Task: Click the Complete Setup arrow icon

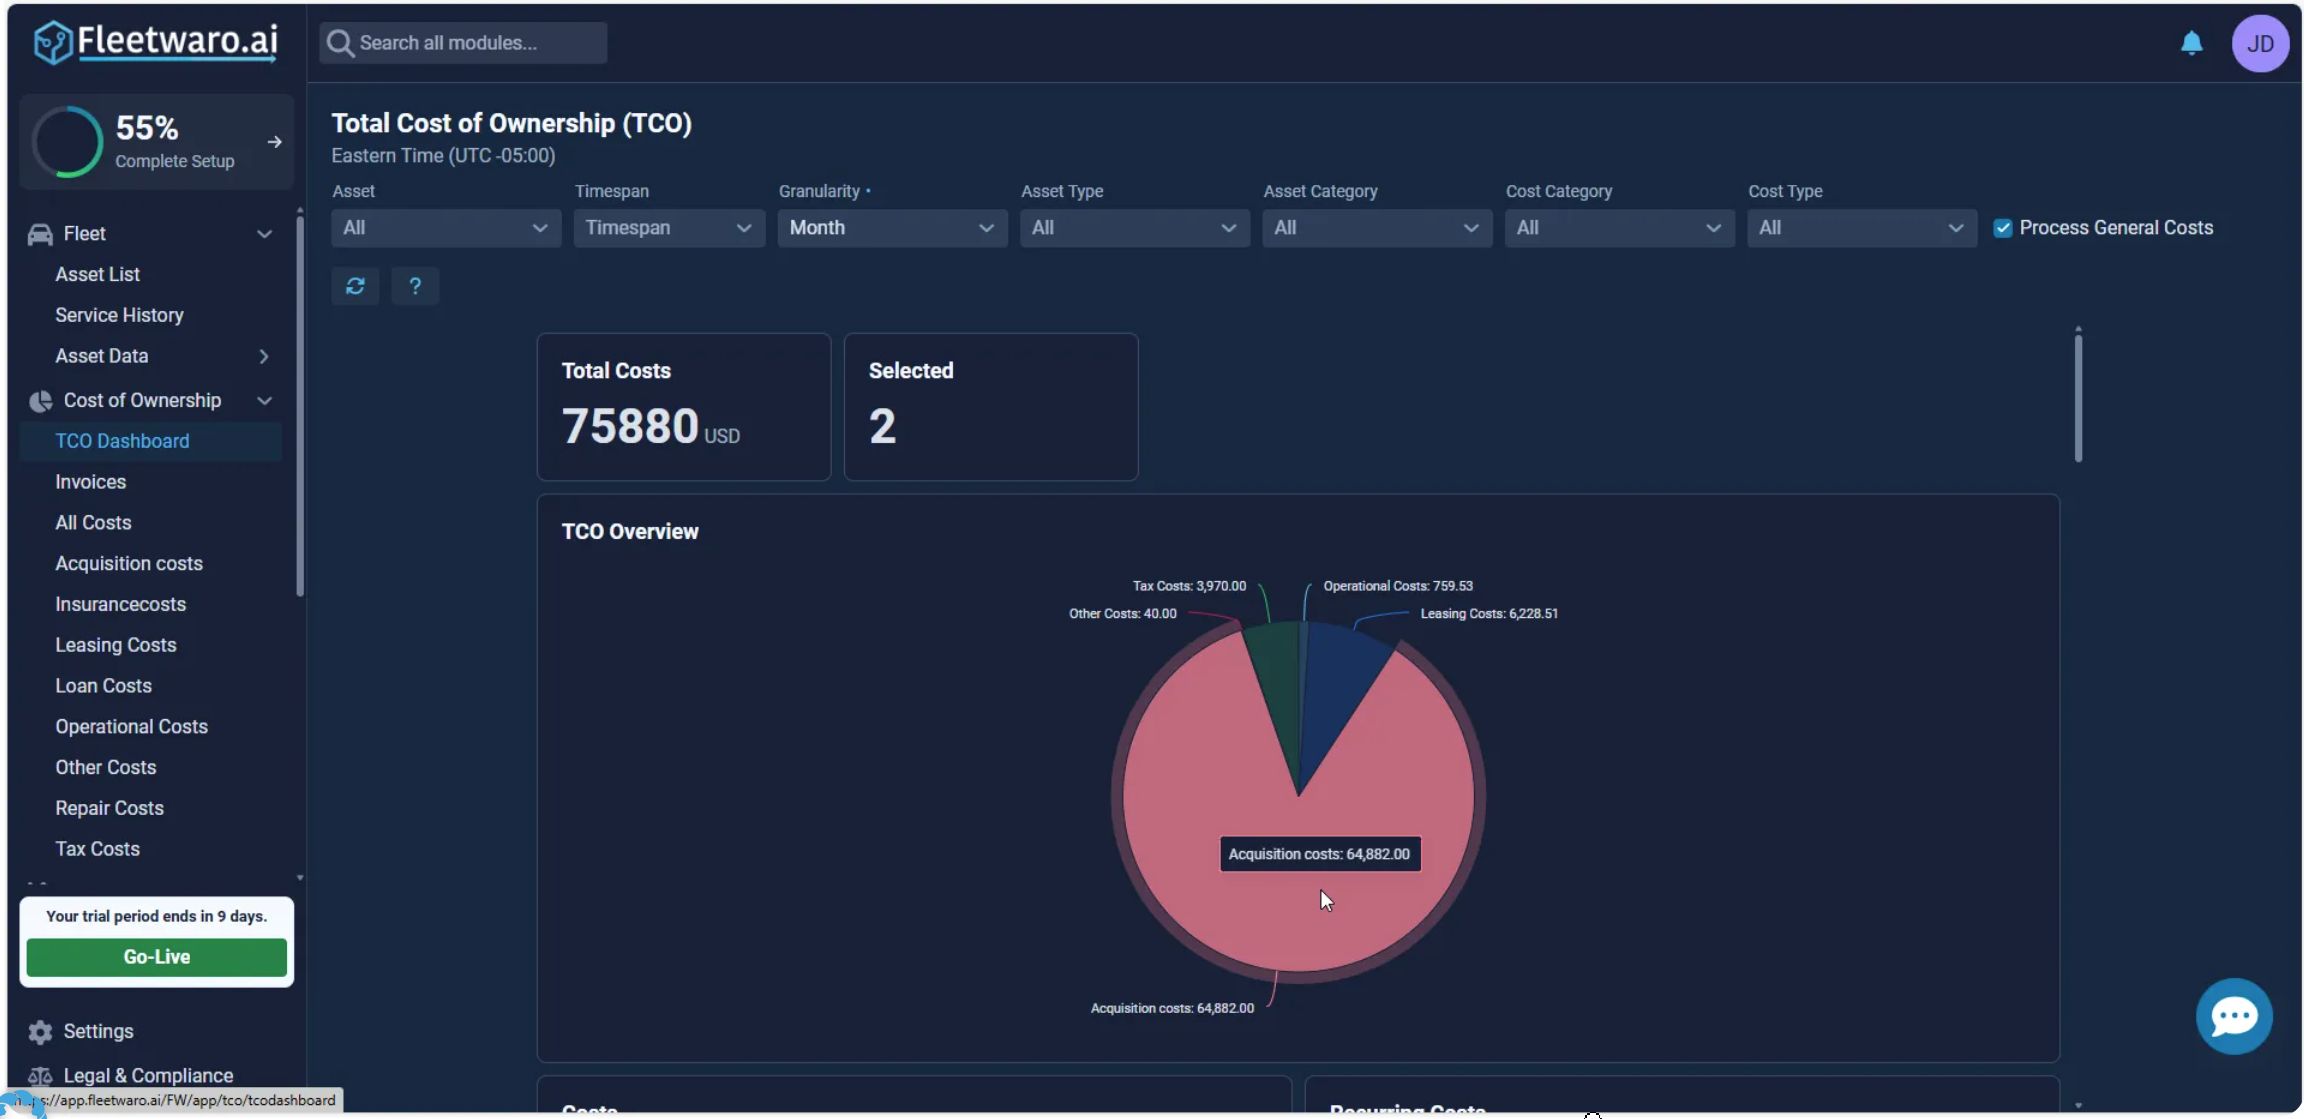Action: tap(274, 142)
